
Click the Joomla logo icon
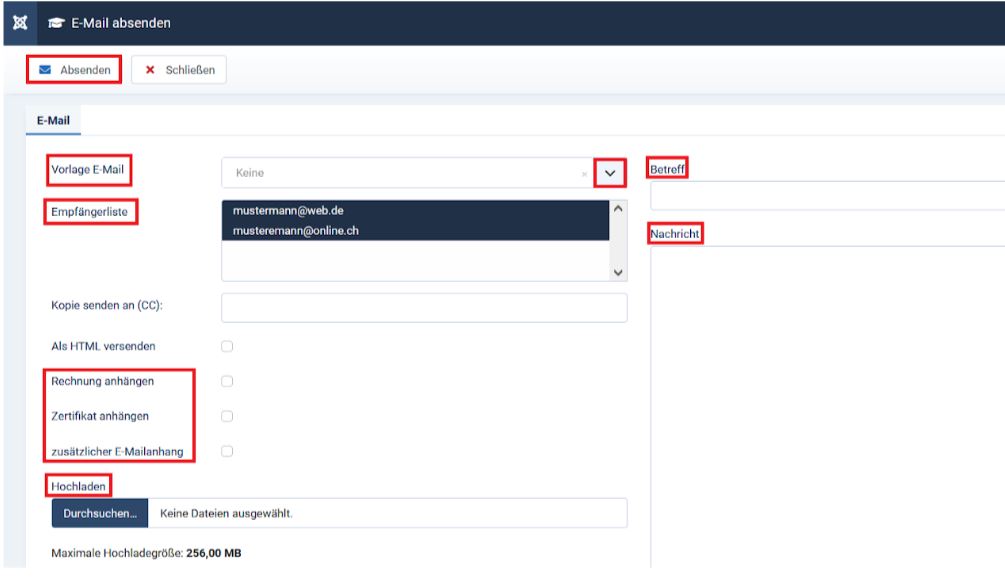19,22
